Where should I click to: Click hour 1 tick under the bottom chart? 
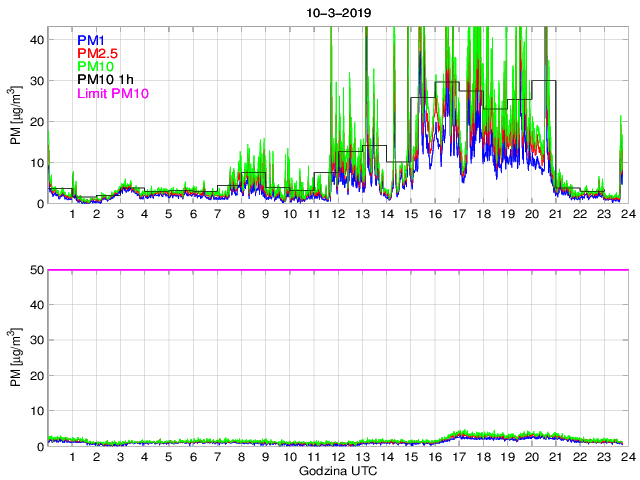tap(72, 456)
